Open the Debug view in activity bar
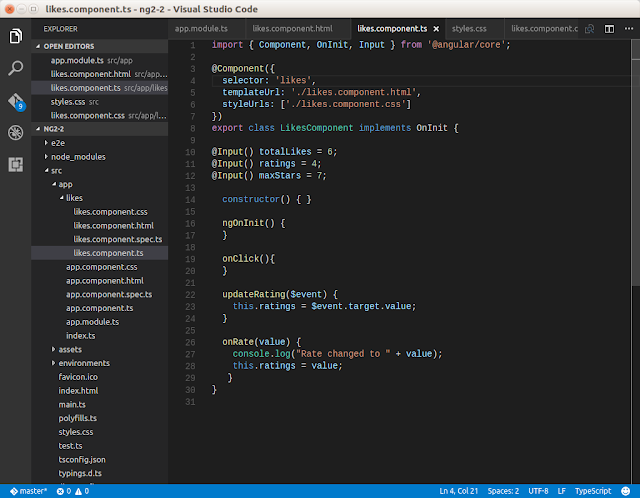640x498 pixels. coord(16,133)
